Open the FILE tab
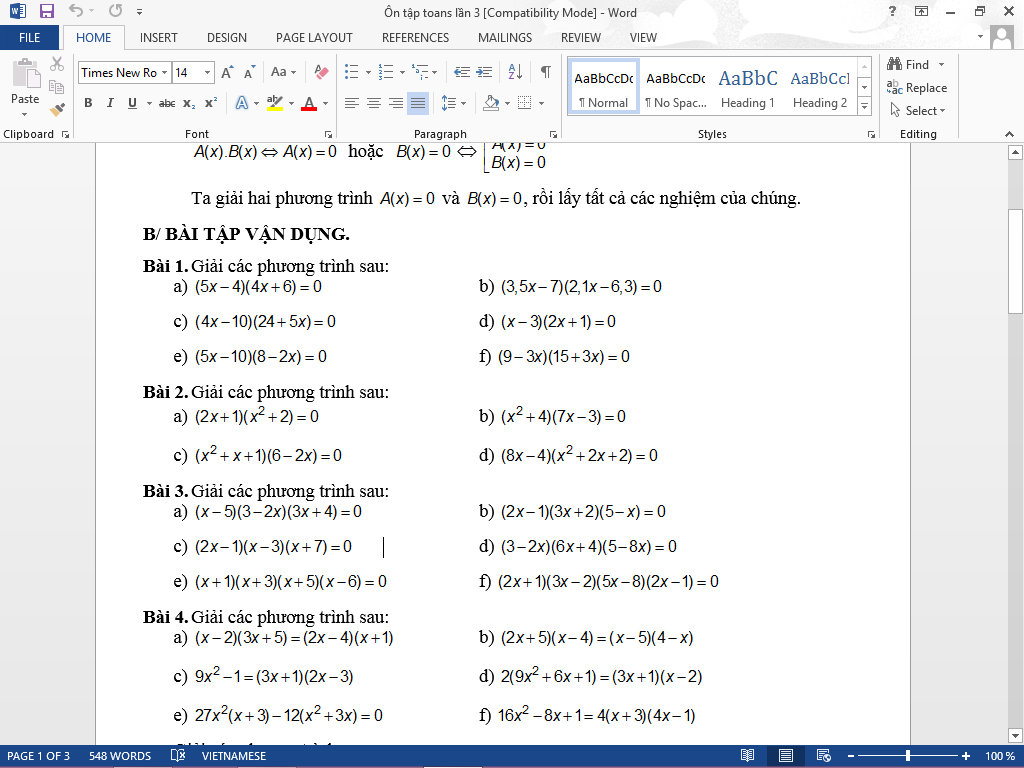The width and height of the screenshot is (1024, 768). pyautogui.click(x=29, y=38)
